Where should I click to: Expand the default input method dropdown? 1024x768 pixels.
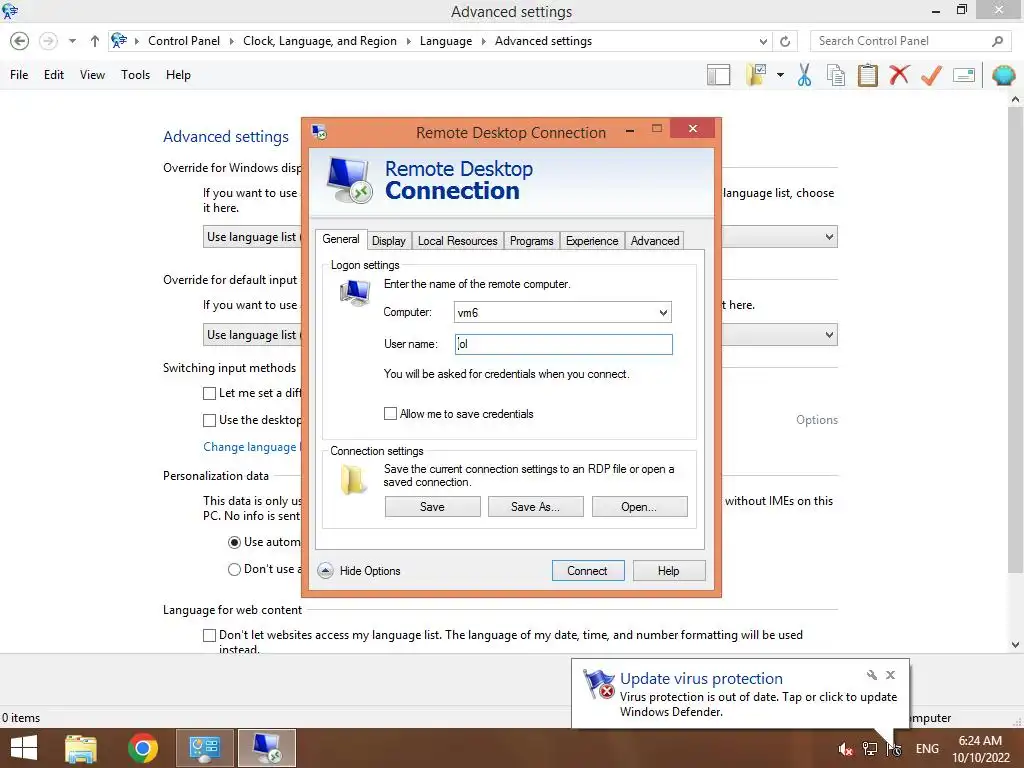(x=829, y=334)
